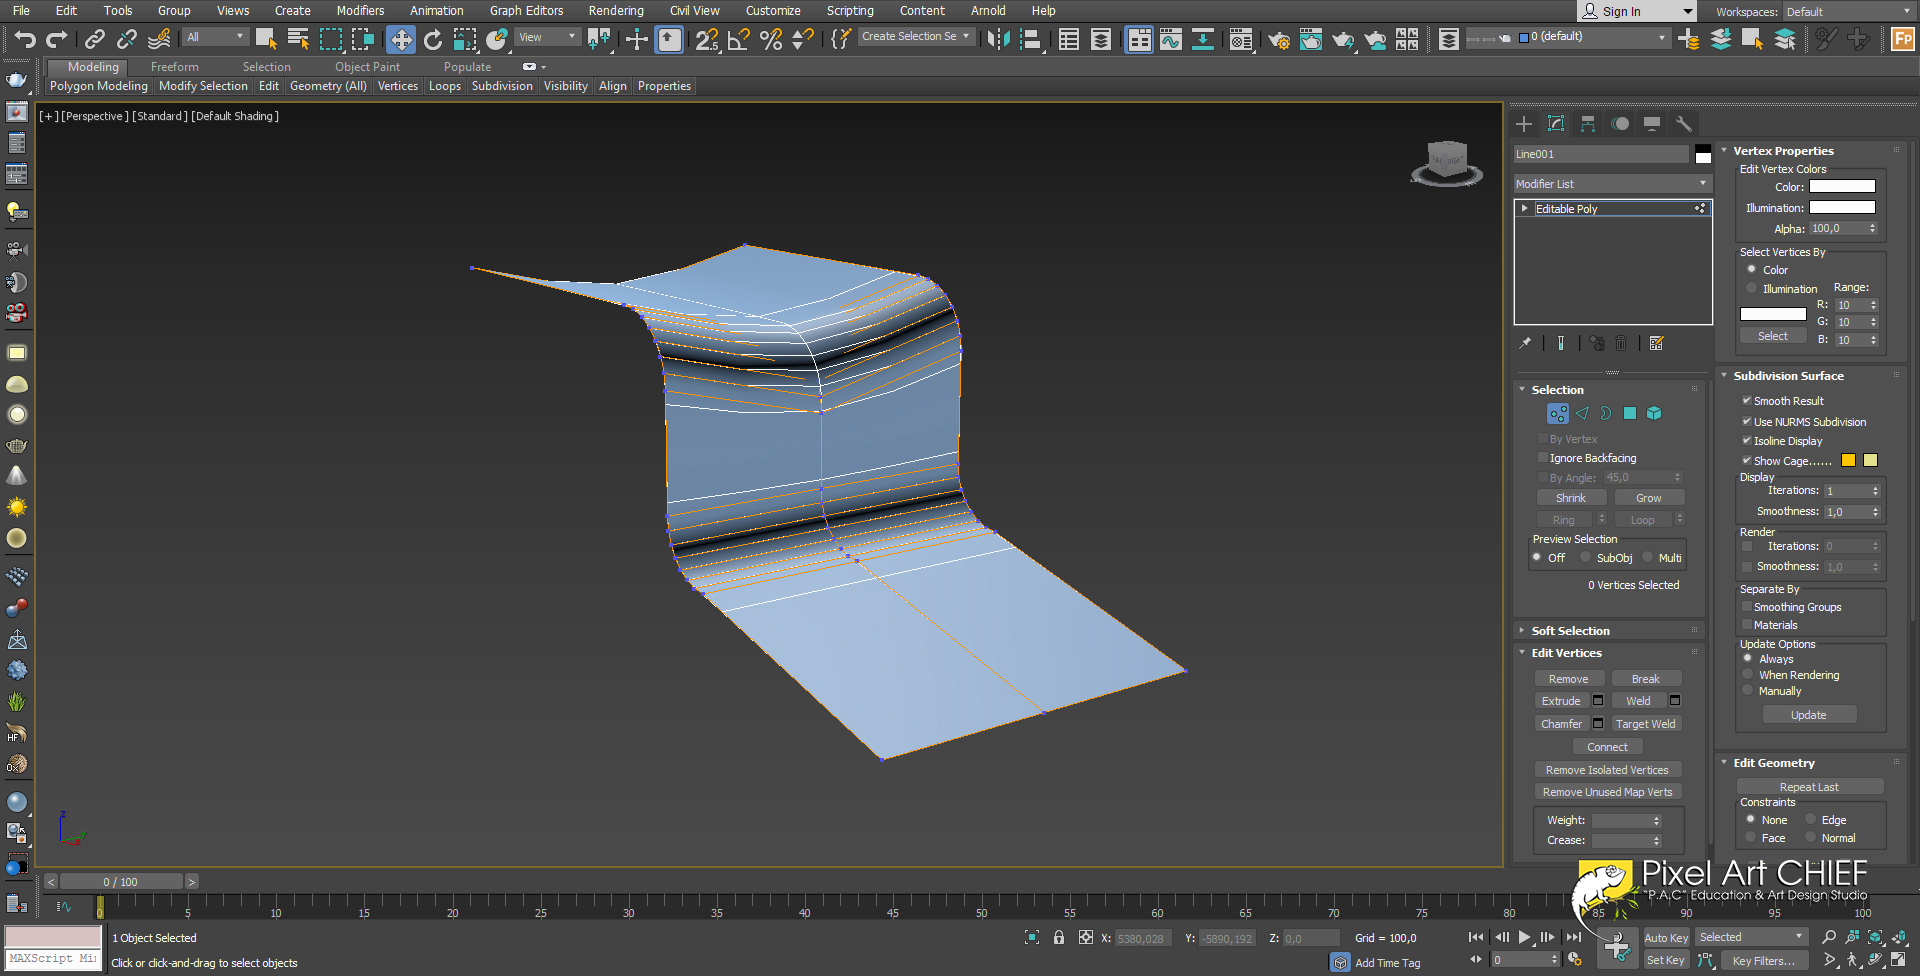The height and width of the screenshot is (976, 1920).
Task: Open the Hierarchy command panel tab
Action: point(1588,124)
